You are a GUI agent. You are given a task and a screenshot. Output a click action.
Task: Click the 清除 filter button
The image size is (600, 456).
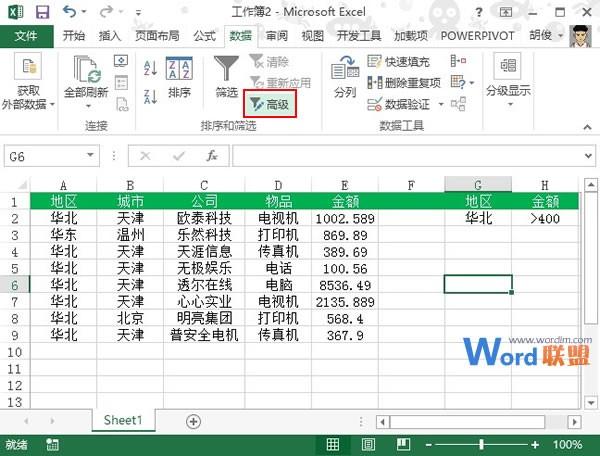point(269,61)
